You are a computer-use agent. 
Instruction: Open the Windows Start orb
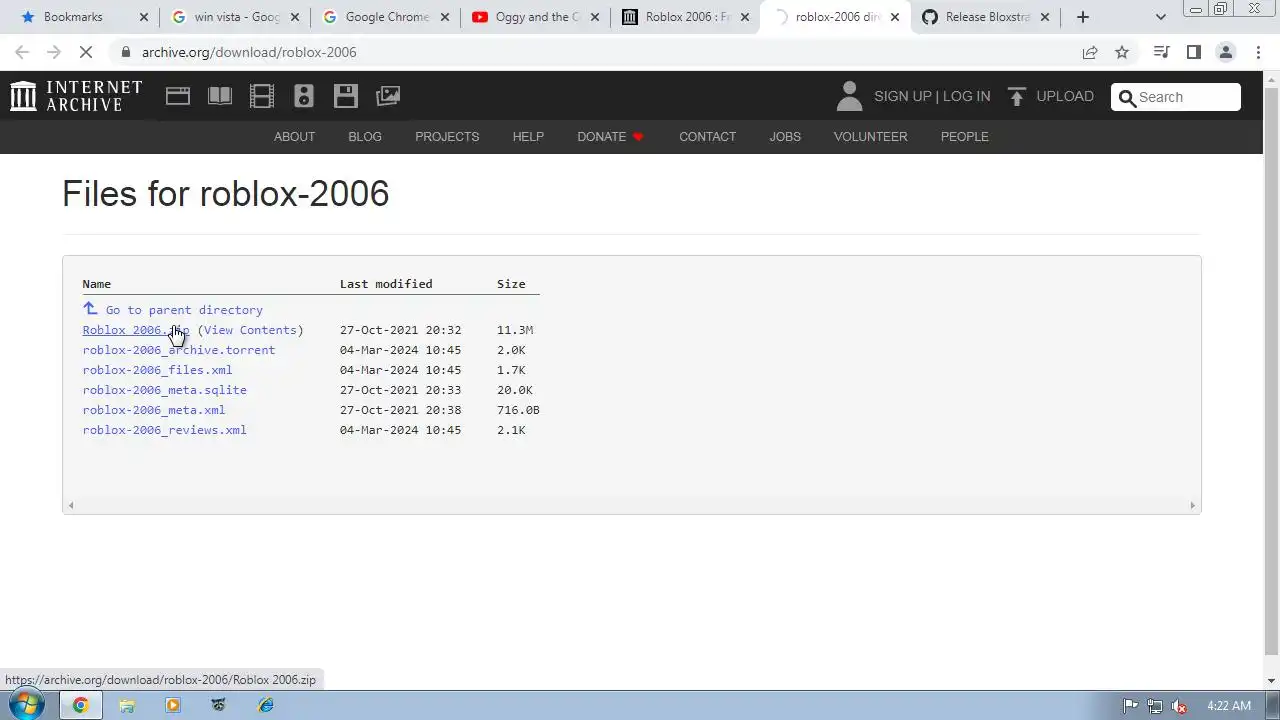click(x=27, y=704)
